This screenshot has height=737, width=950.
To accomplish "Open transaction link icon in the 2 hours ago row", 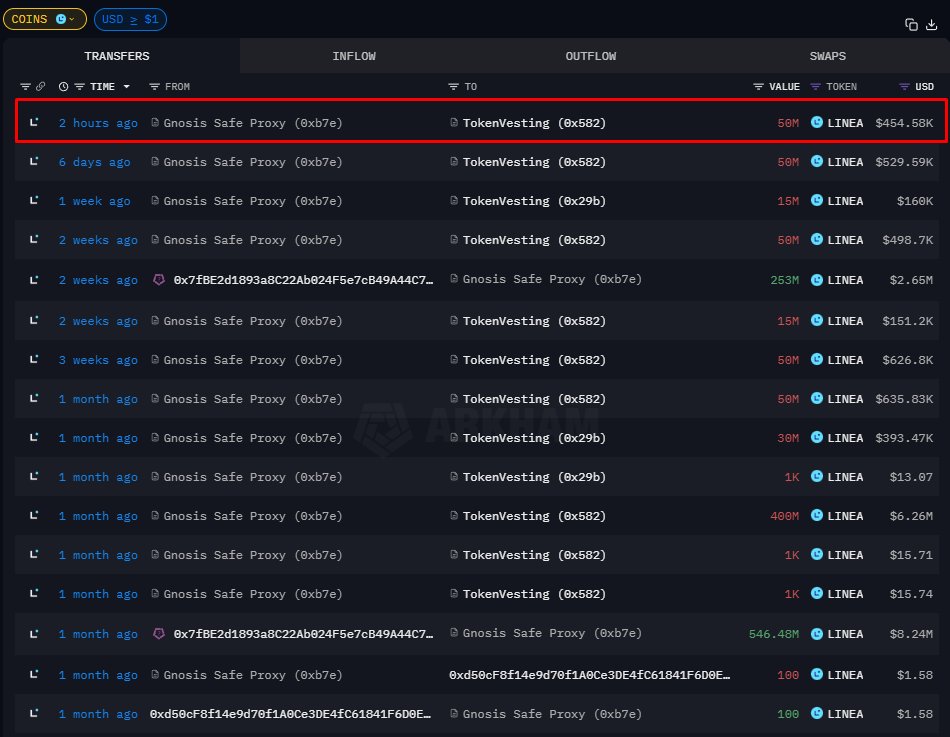I will tap(34, 122).
